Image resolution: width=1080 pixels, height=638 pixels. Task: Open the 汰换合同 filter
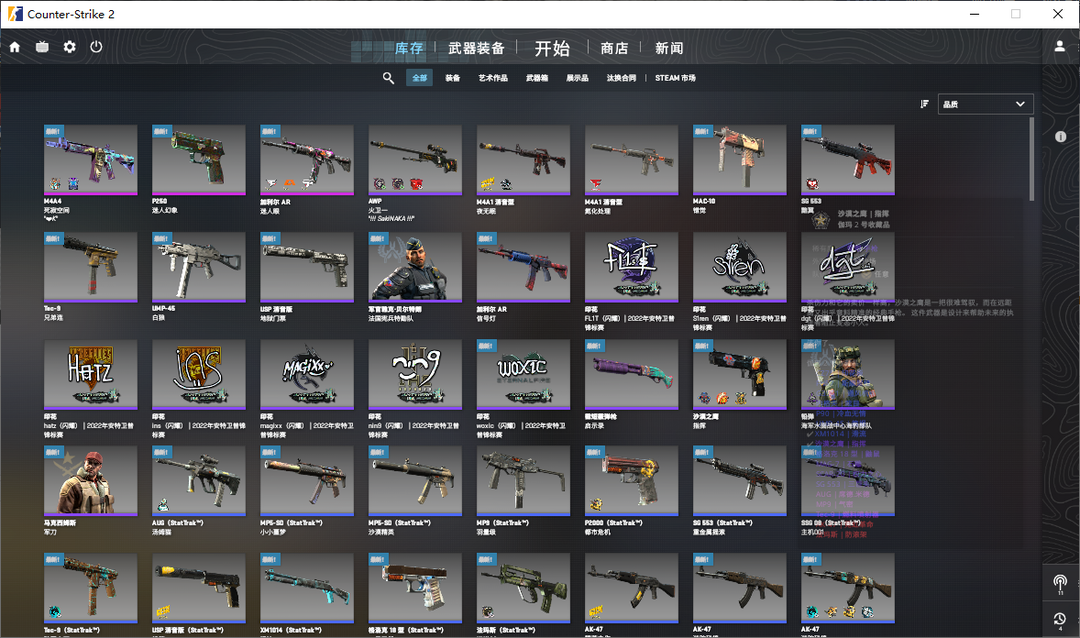[621, 78]
